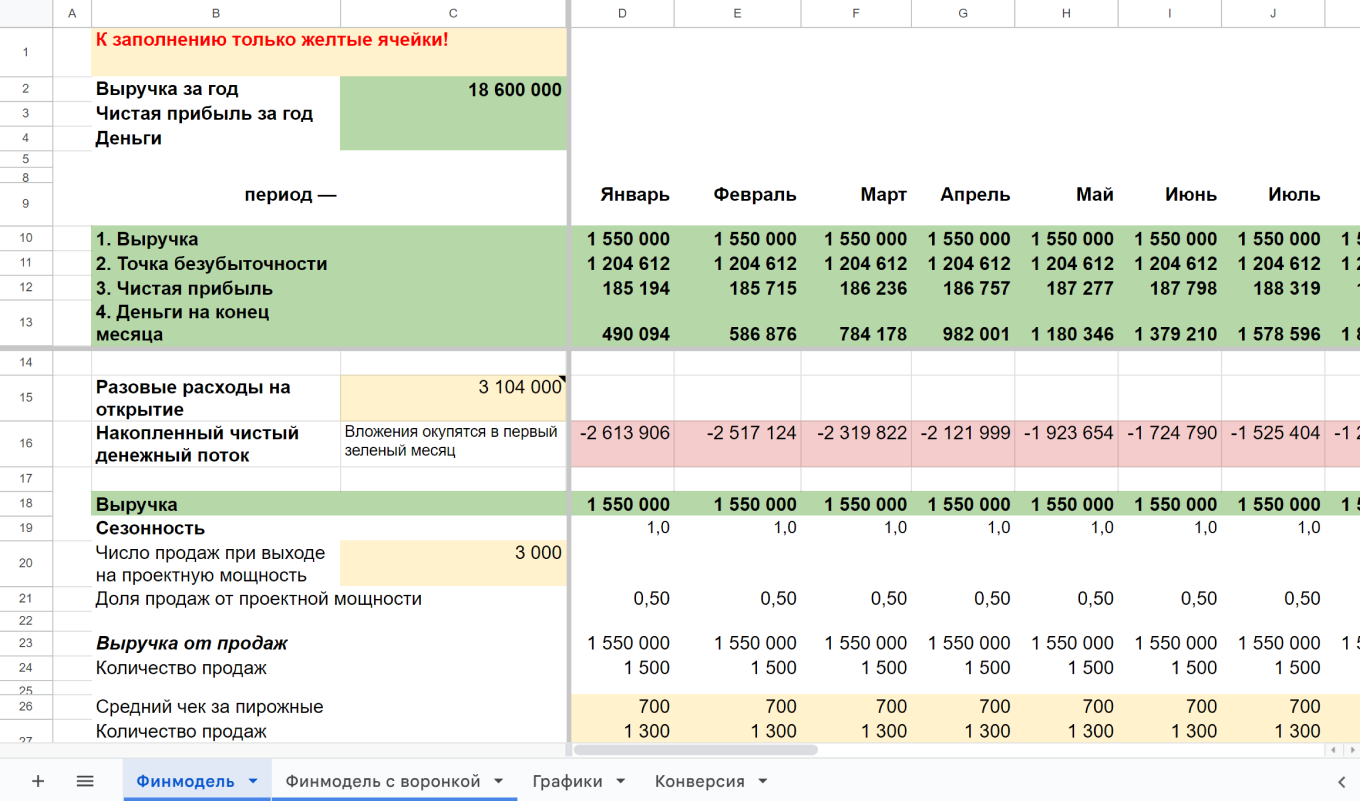Click the side panel collapse arrow
This screenshot has height=801, width=1360.
[1341, 782]
